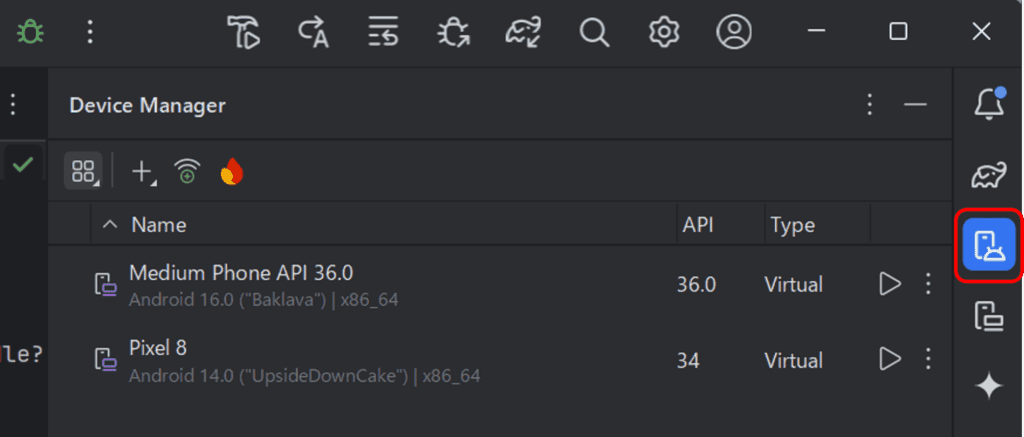Open the Device Manager sidebar icon
Image resolution: width=1024 pixels, height=437 pixels.
(x=989, y=245)
